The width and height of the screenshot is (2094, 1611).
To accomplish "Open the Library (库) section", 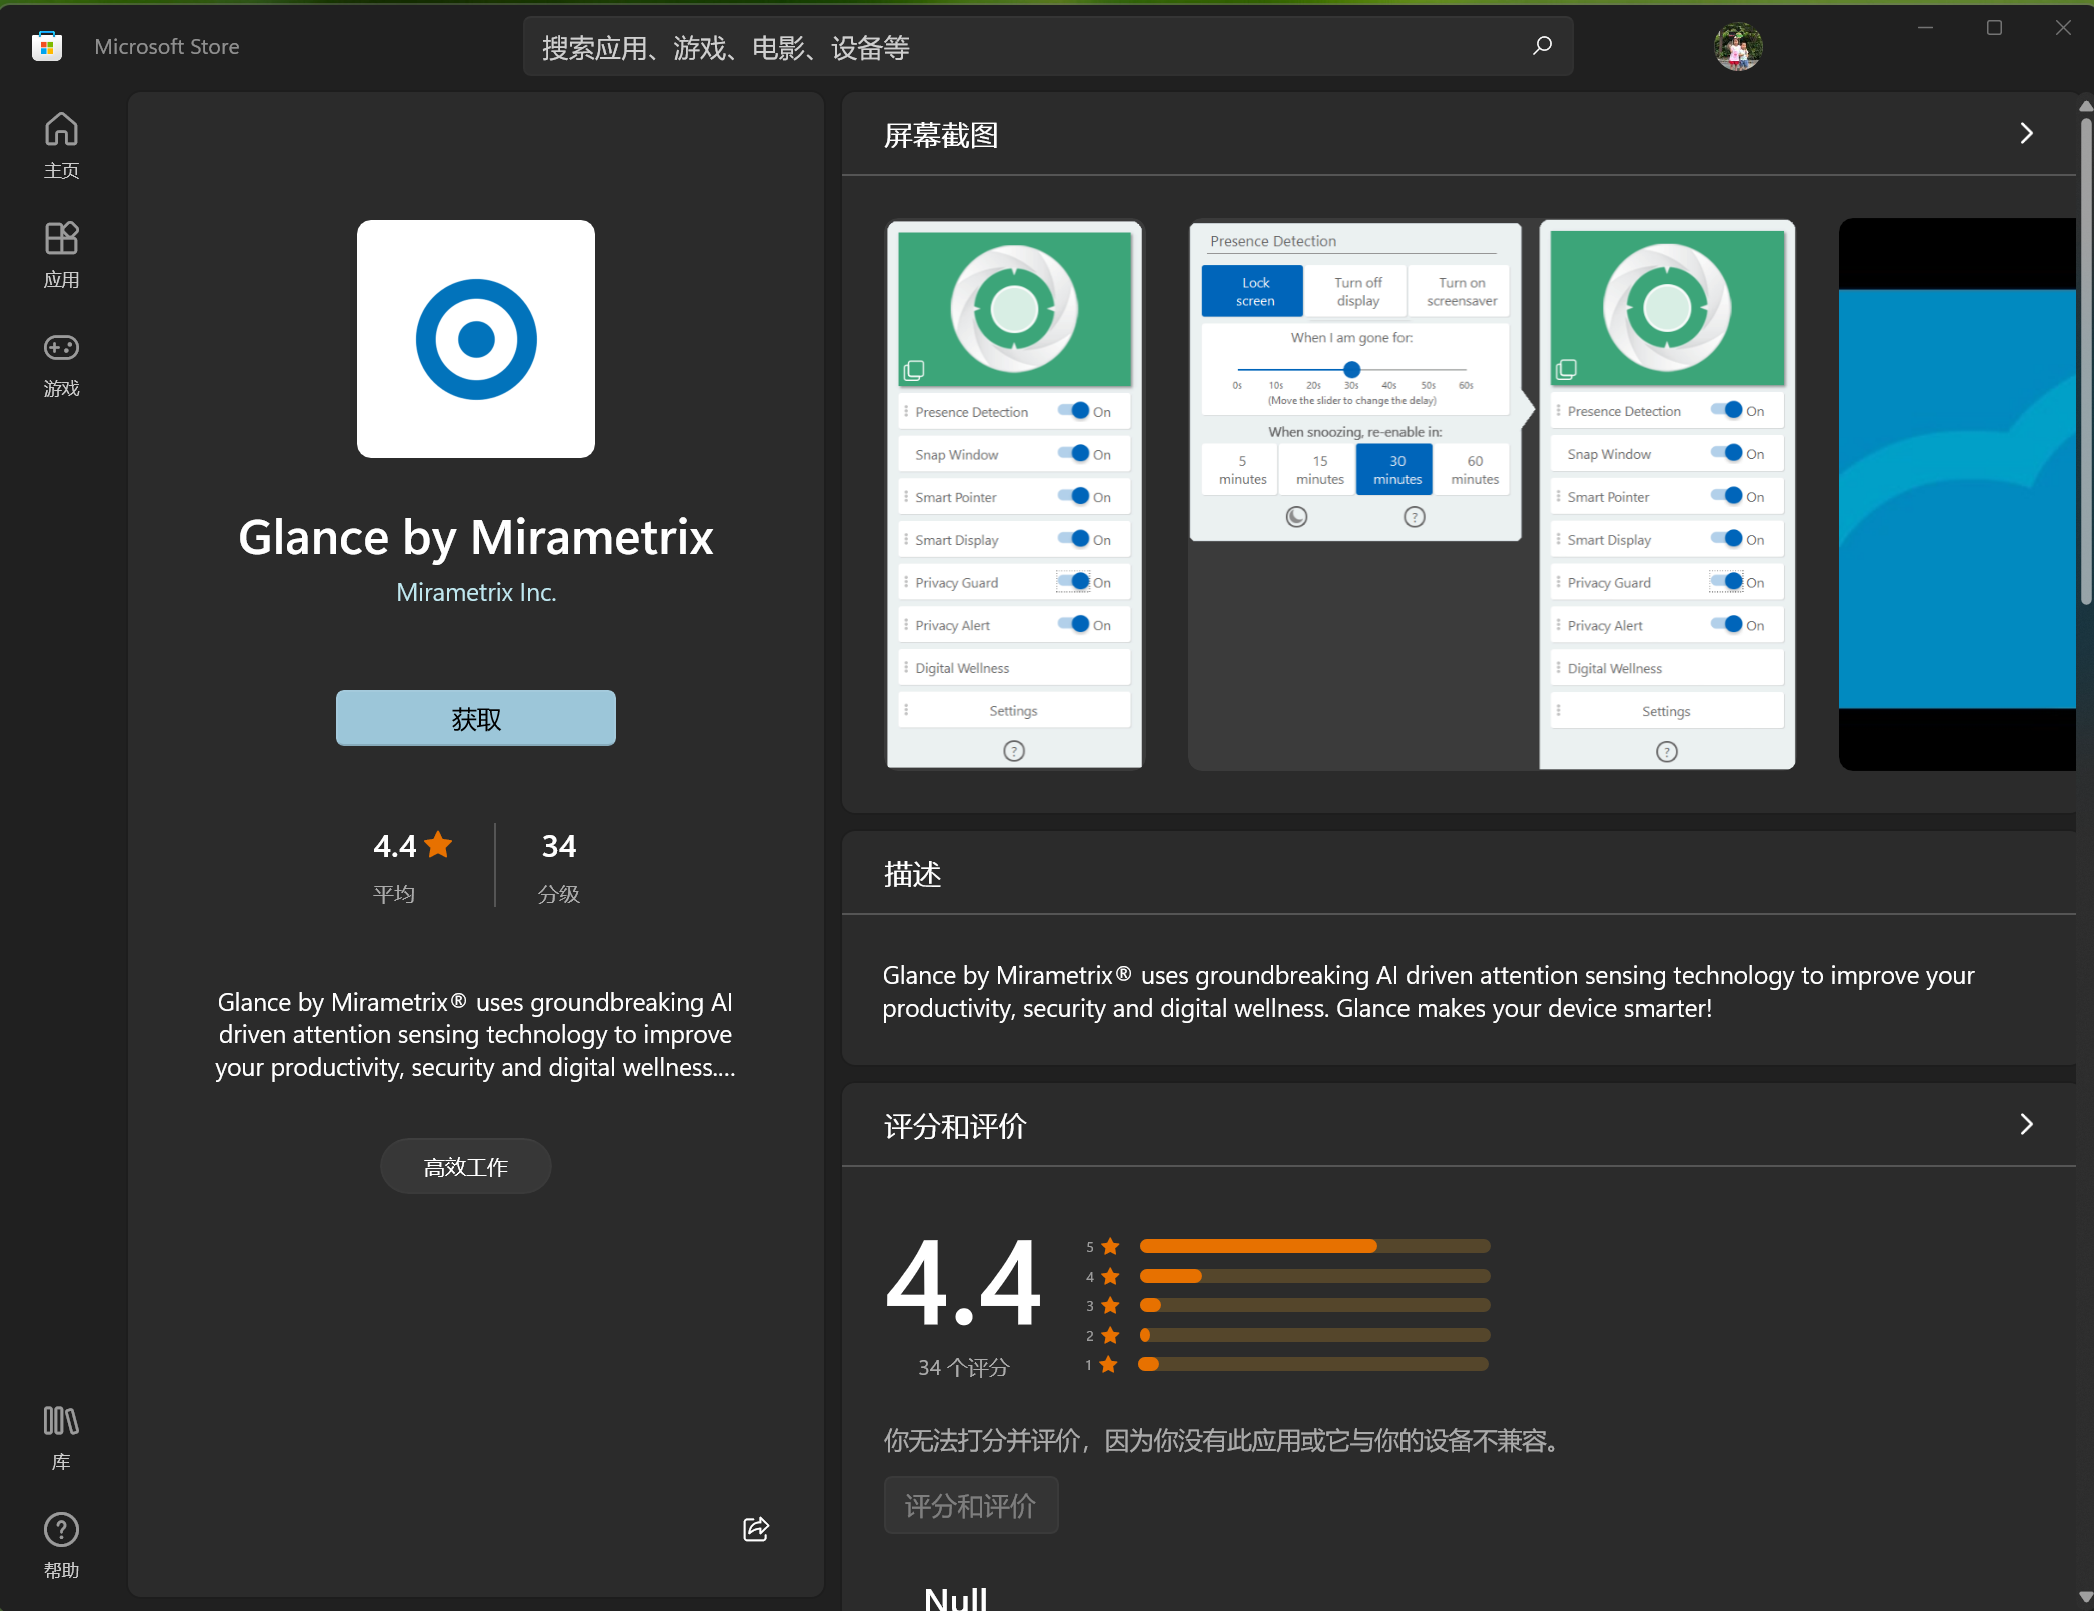I will click(61, 1437).
